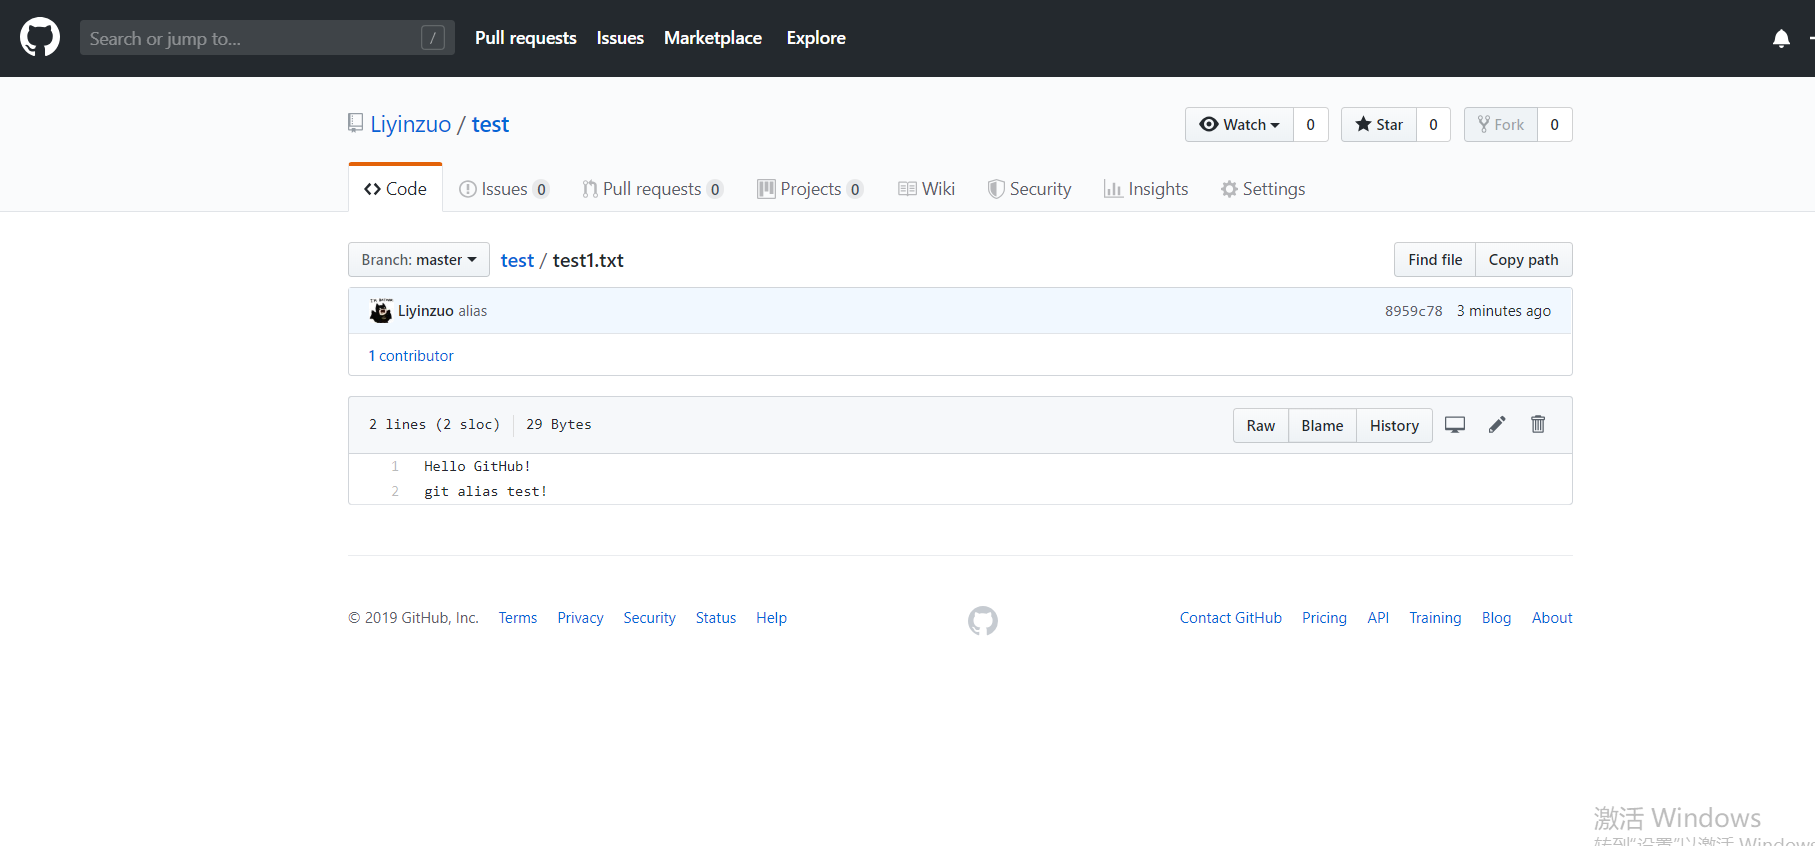Switch to the Projects tab
Viewport: 1815px width, 846px height.
tap(810, 189)
